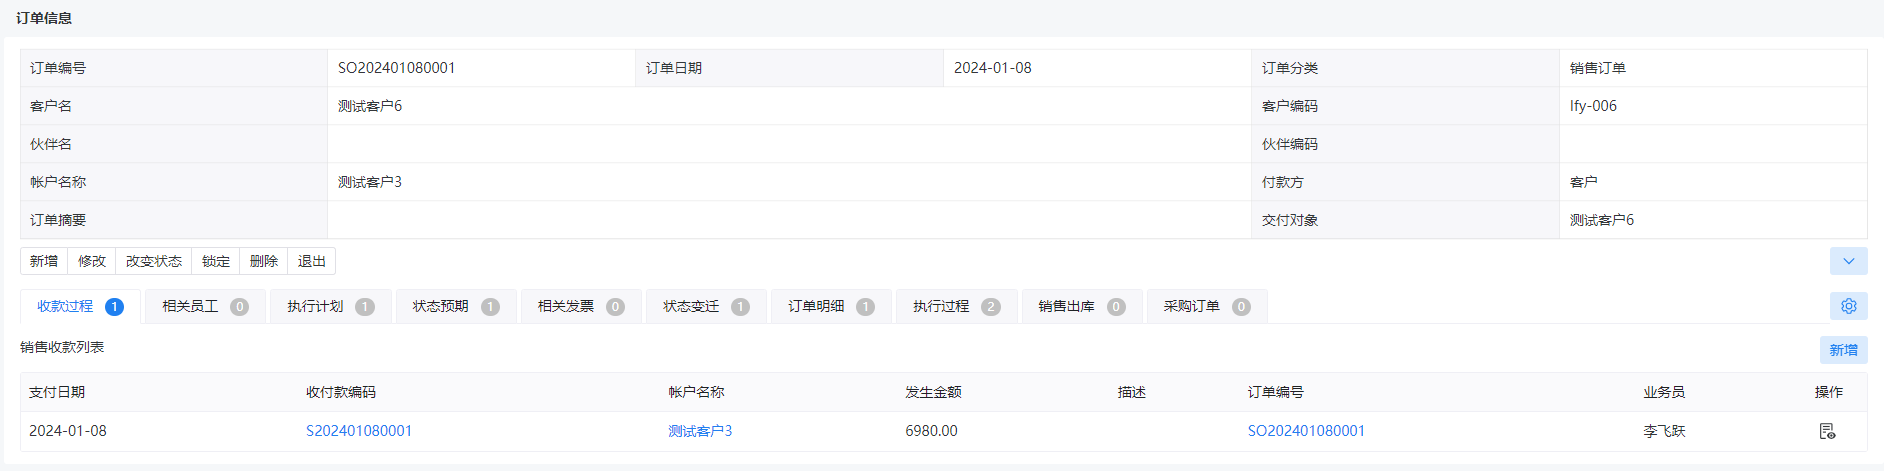Expand order info with the chevron-down button
The image size is (1884, 471).
pos(1848,261)
